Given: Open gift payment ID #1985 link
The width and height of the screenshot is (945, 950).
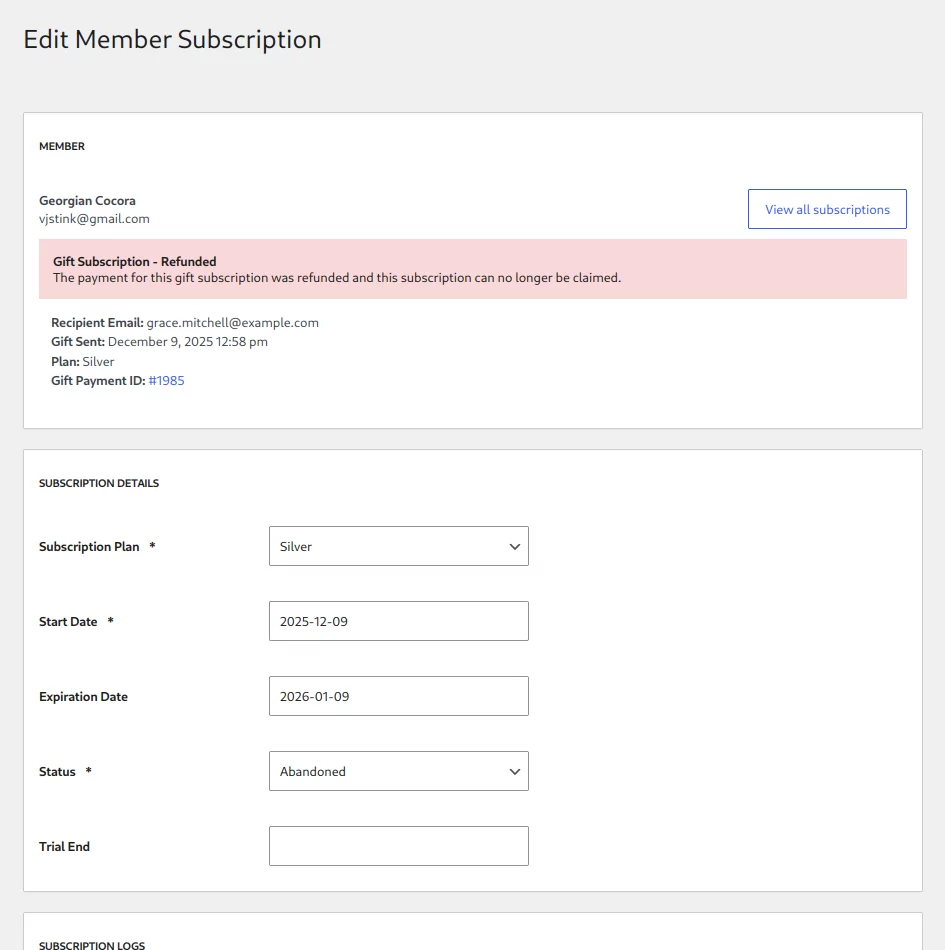Looking at the screenshot, I should (166, 381).
